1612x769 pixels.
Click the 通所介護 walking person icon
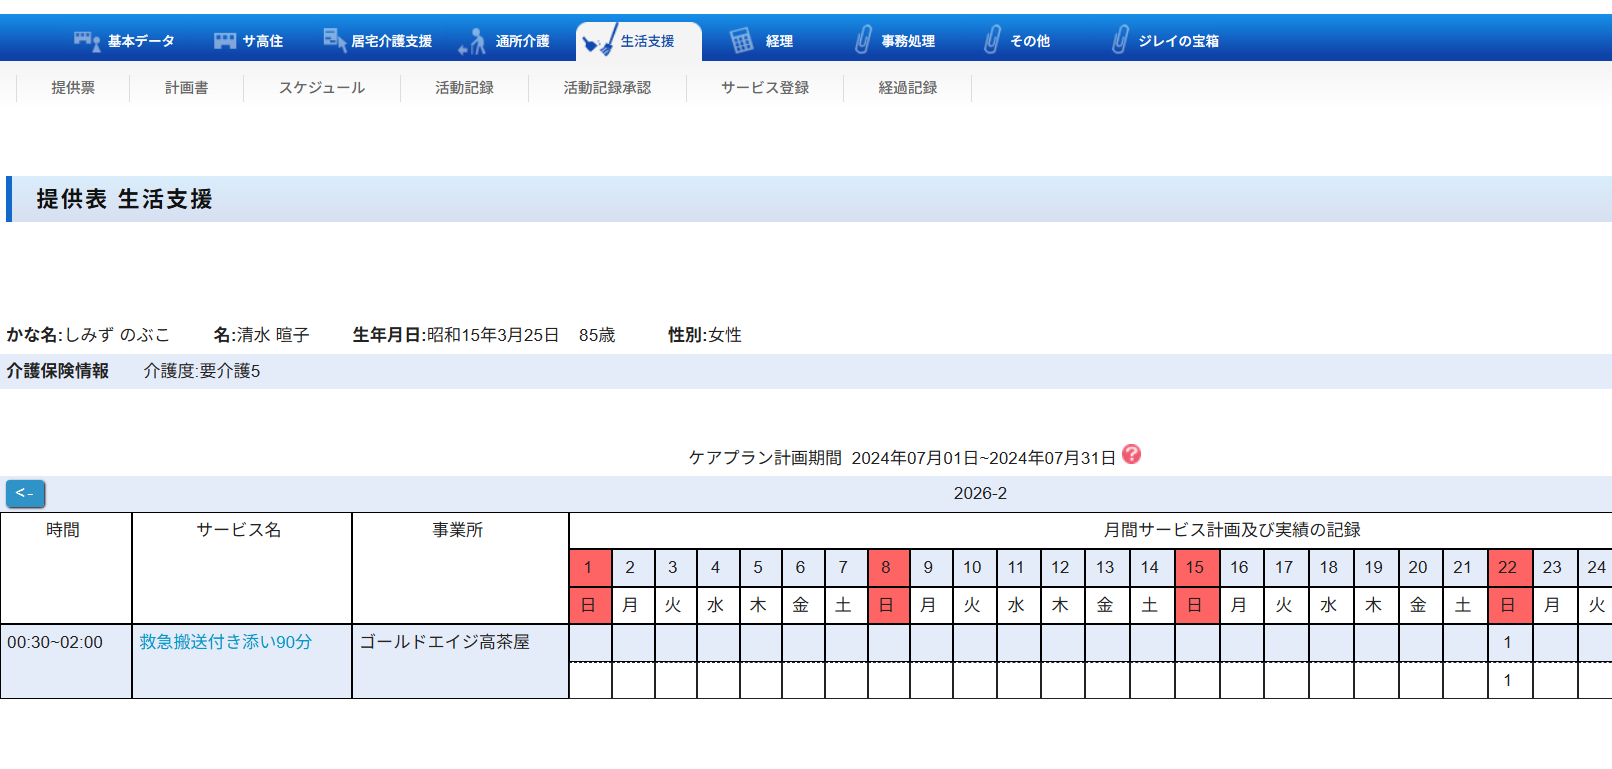[472, 41]
